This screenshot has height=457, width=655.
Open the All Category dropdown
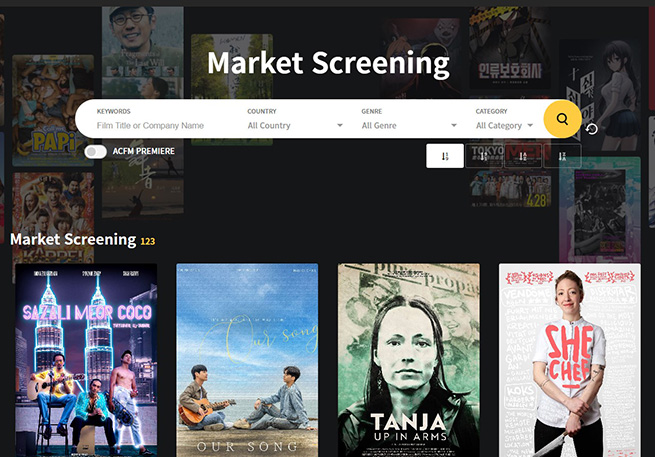pyautogui.click(x=505, y=125)
